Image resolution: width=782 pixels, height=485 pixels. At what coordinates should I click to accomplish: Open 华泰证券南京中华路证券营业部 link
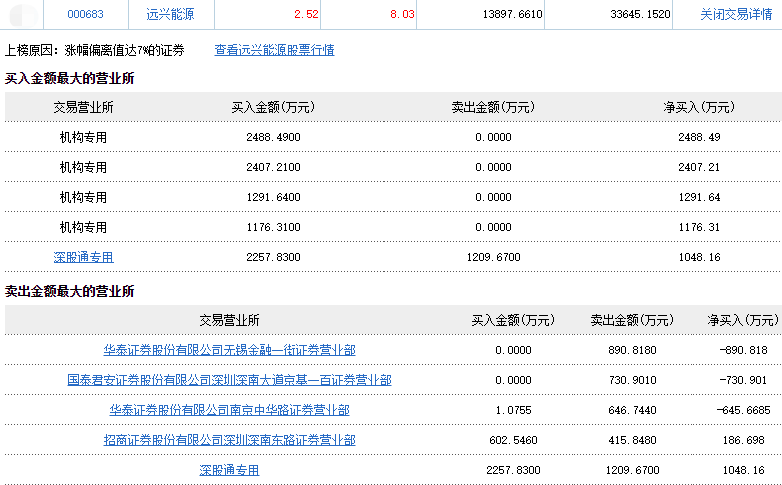(229, 410)
